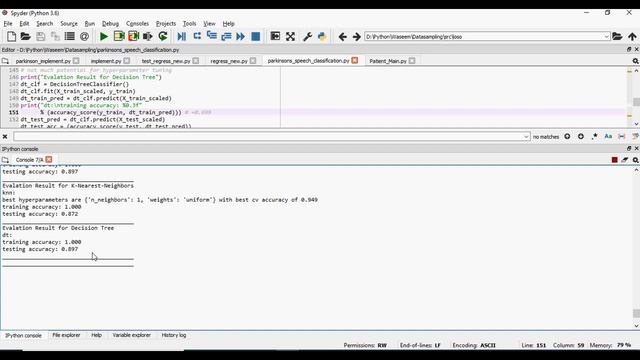Viewport: 640px width, 360px height.
Task: Toggle regular expression search option
Action: point(595,136)
